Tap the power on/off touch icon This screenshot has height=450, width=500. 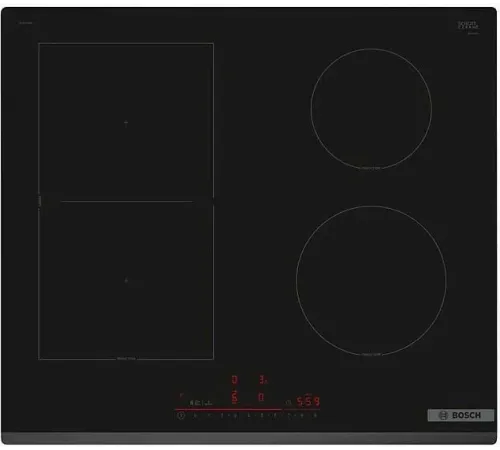[181, 416]
